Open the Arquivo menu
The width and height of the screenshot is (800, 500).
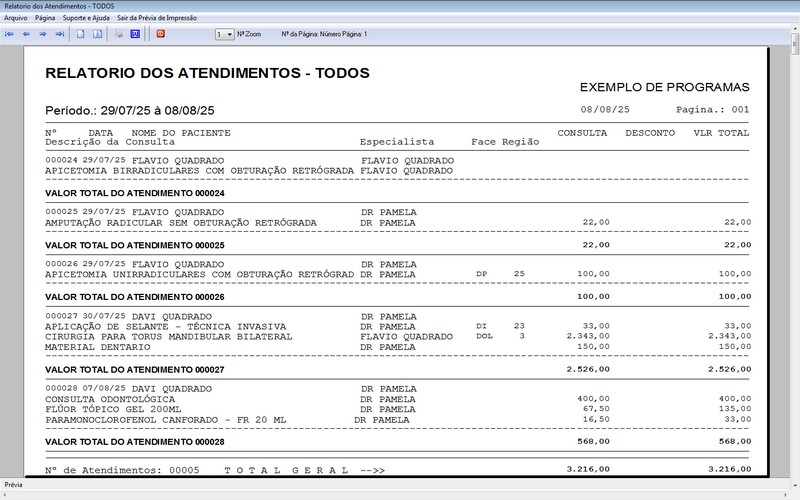click(x=16, y=18)
